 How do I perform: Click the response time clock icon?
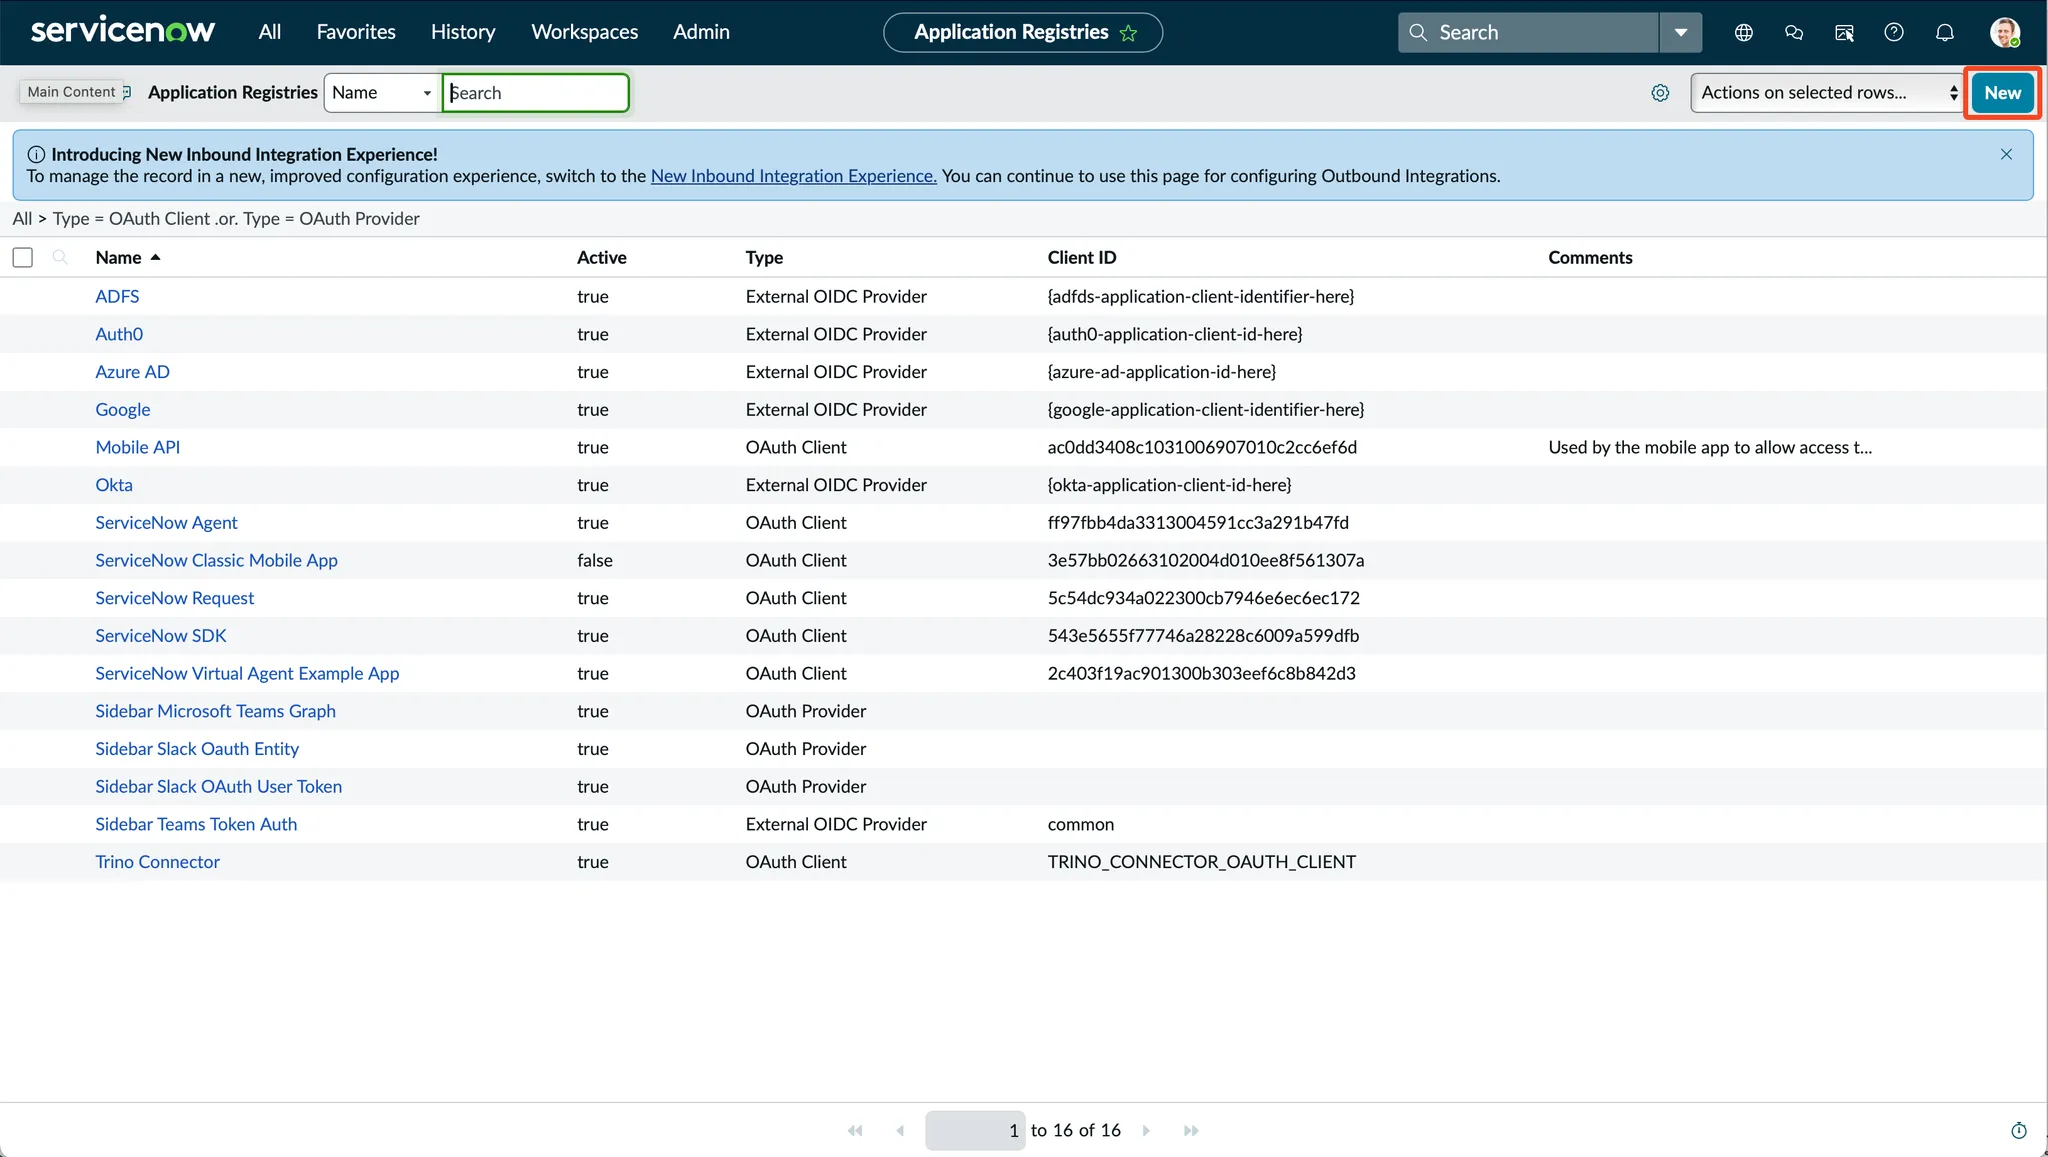pyautogui.click(x=2018, y=1130)
